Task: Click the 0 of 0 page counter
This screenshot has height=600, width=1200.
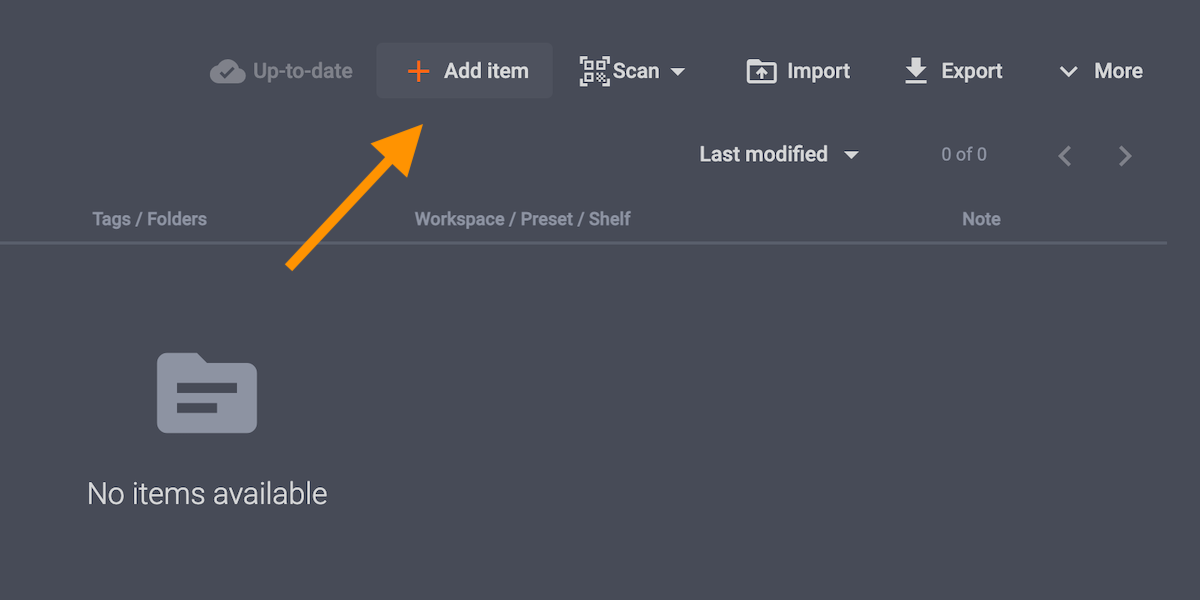Action: (964, 154)
